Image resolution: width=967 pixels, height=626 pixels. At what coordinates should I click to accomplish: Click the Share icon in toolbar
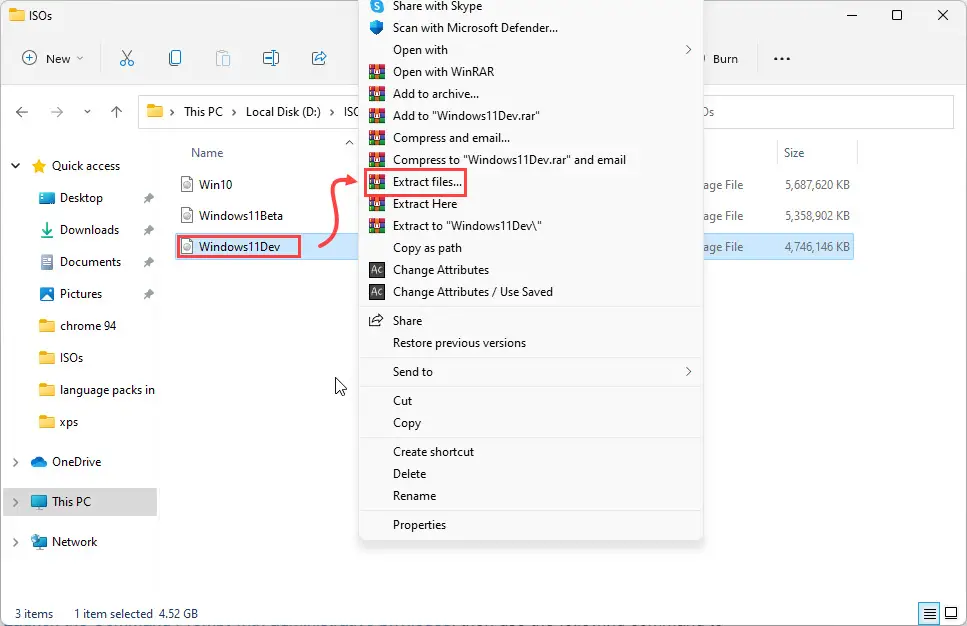[319, 59]
